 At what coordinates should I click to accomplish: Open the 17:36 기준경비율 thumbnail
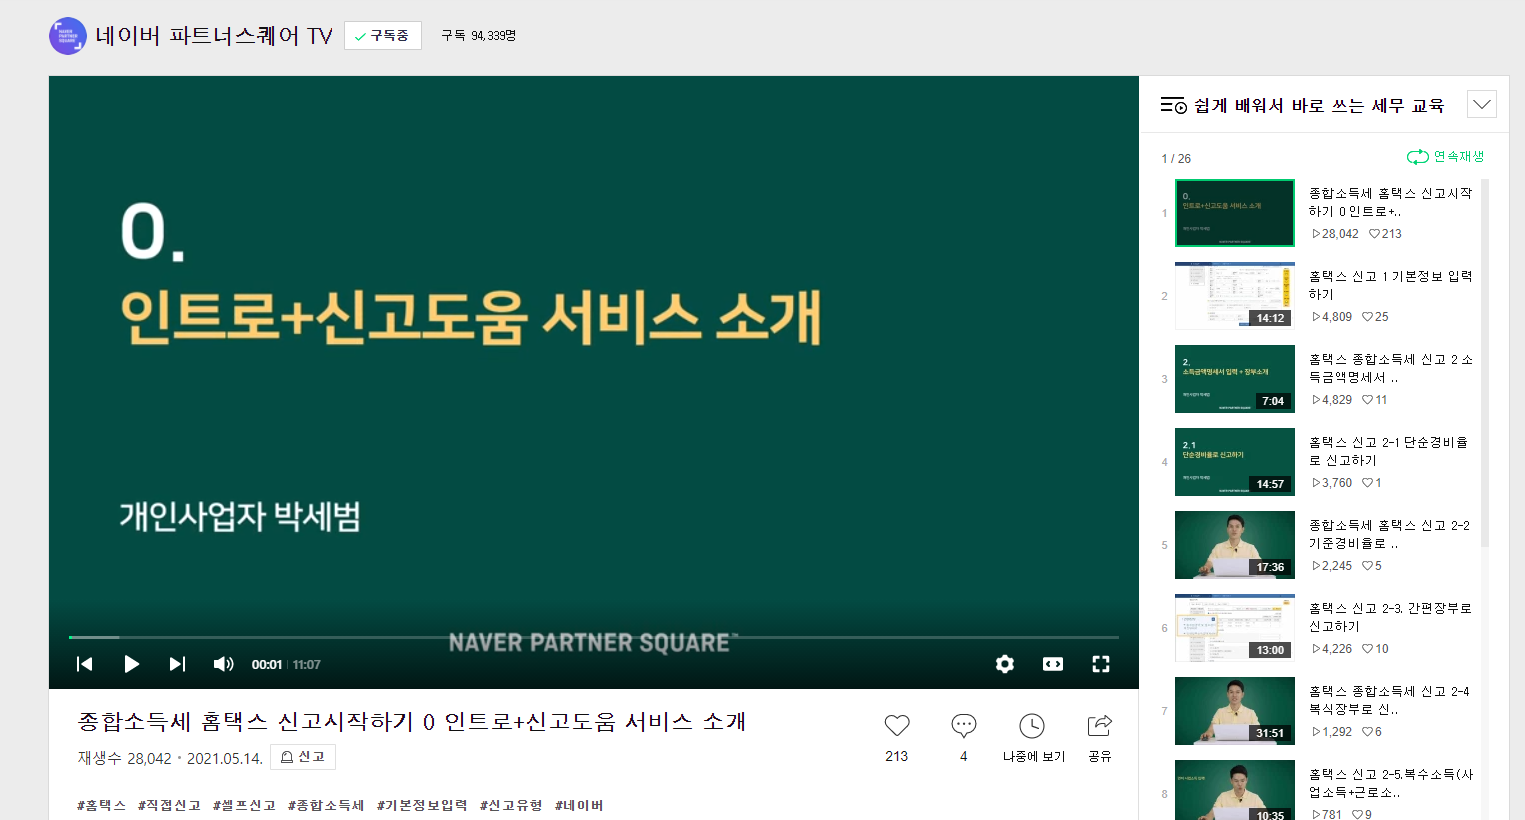pyautogui.click(x=1235, y=545)
